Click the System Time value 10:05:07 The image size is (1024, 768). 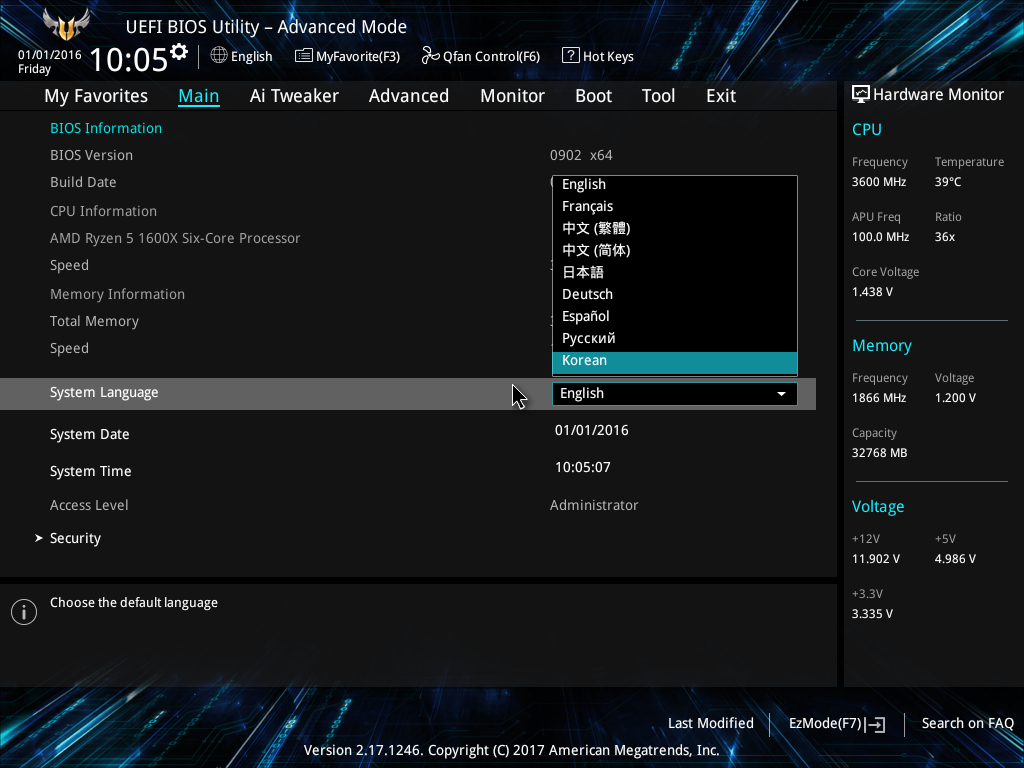[x=583, y=468]
